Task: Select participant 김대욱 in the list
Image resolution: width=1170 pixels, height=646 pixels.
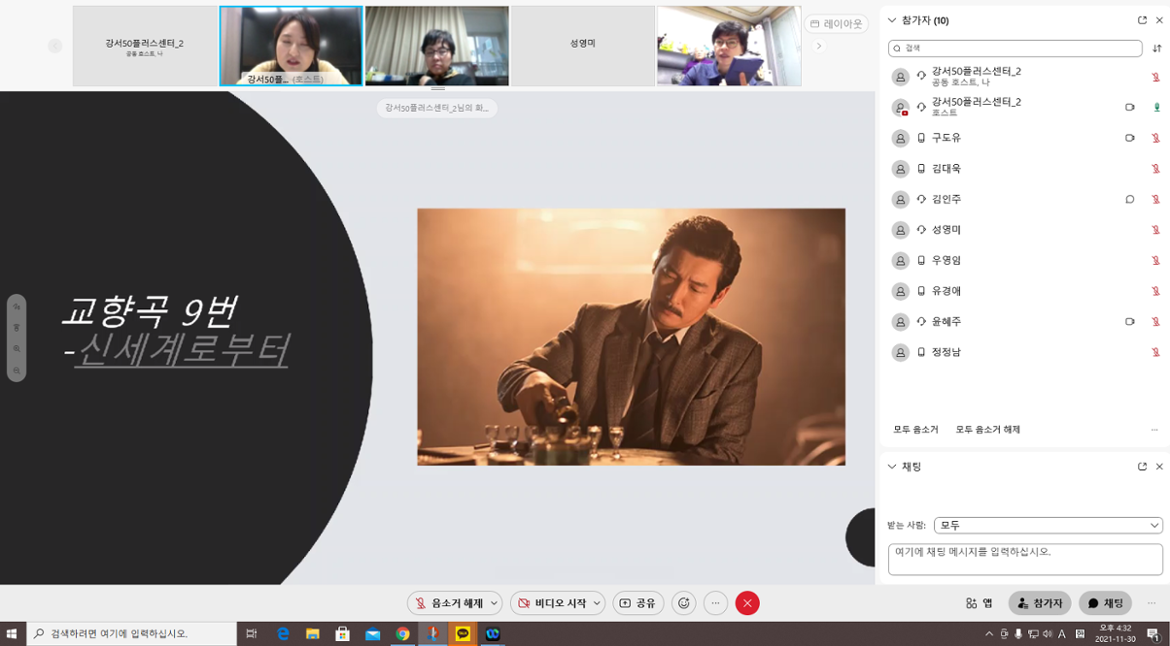Action: click(x=1022, y=169)
